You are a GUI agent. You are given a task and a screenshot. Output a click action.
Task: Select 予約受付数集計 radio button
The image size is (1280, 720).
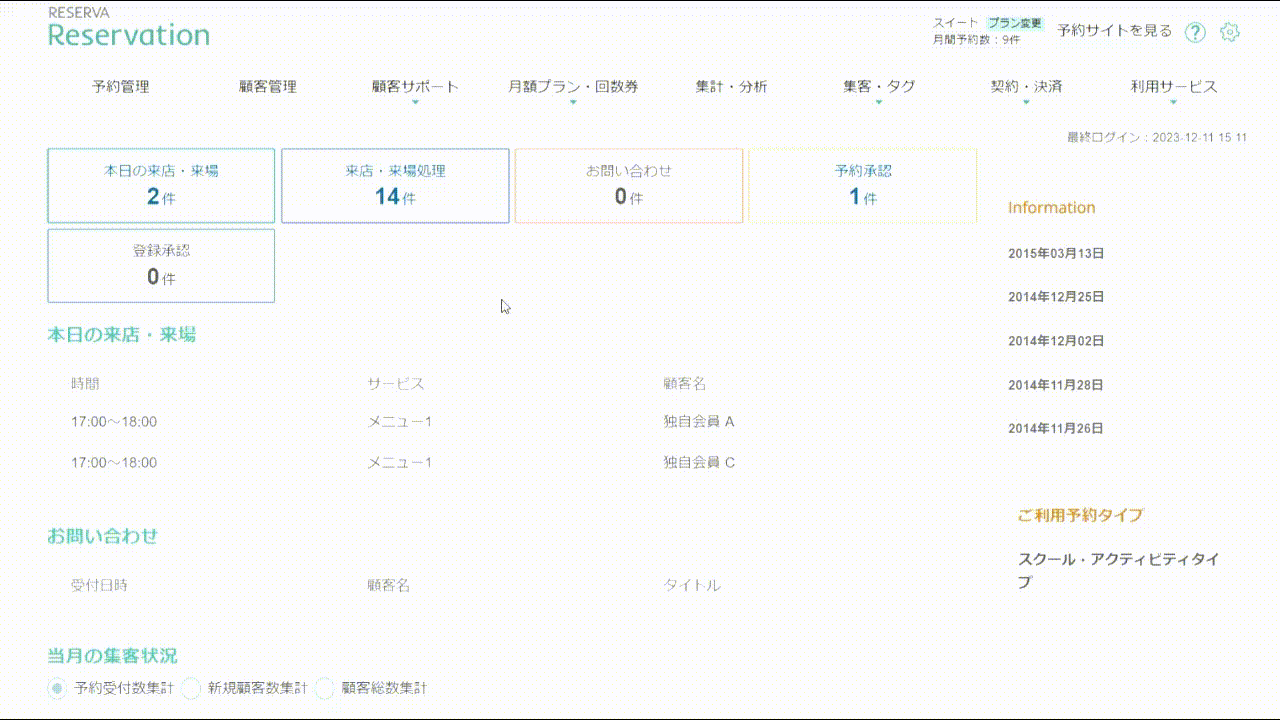coord(57,688)
